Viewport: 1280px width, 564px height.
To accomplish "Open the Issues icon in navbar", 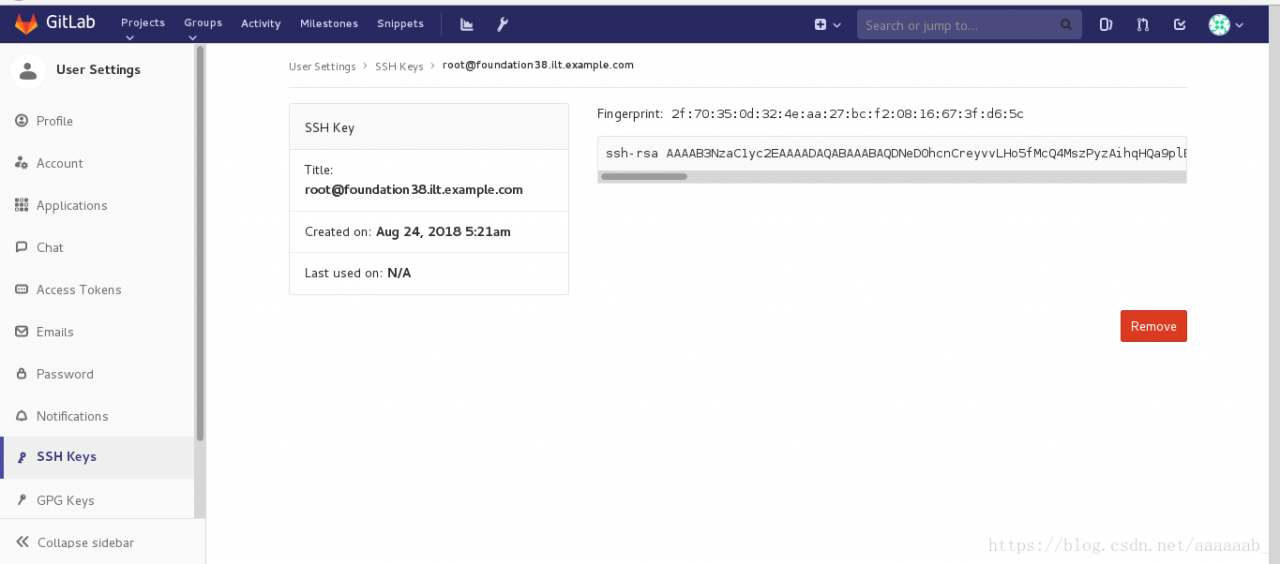I will 1106,25.
